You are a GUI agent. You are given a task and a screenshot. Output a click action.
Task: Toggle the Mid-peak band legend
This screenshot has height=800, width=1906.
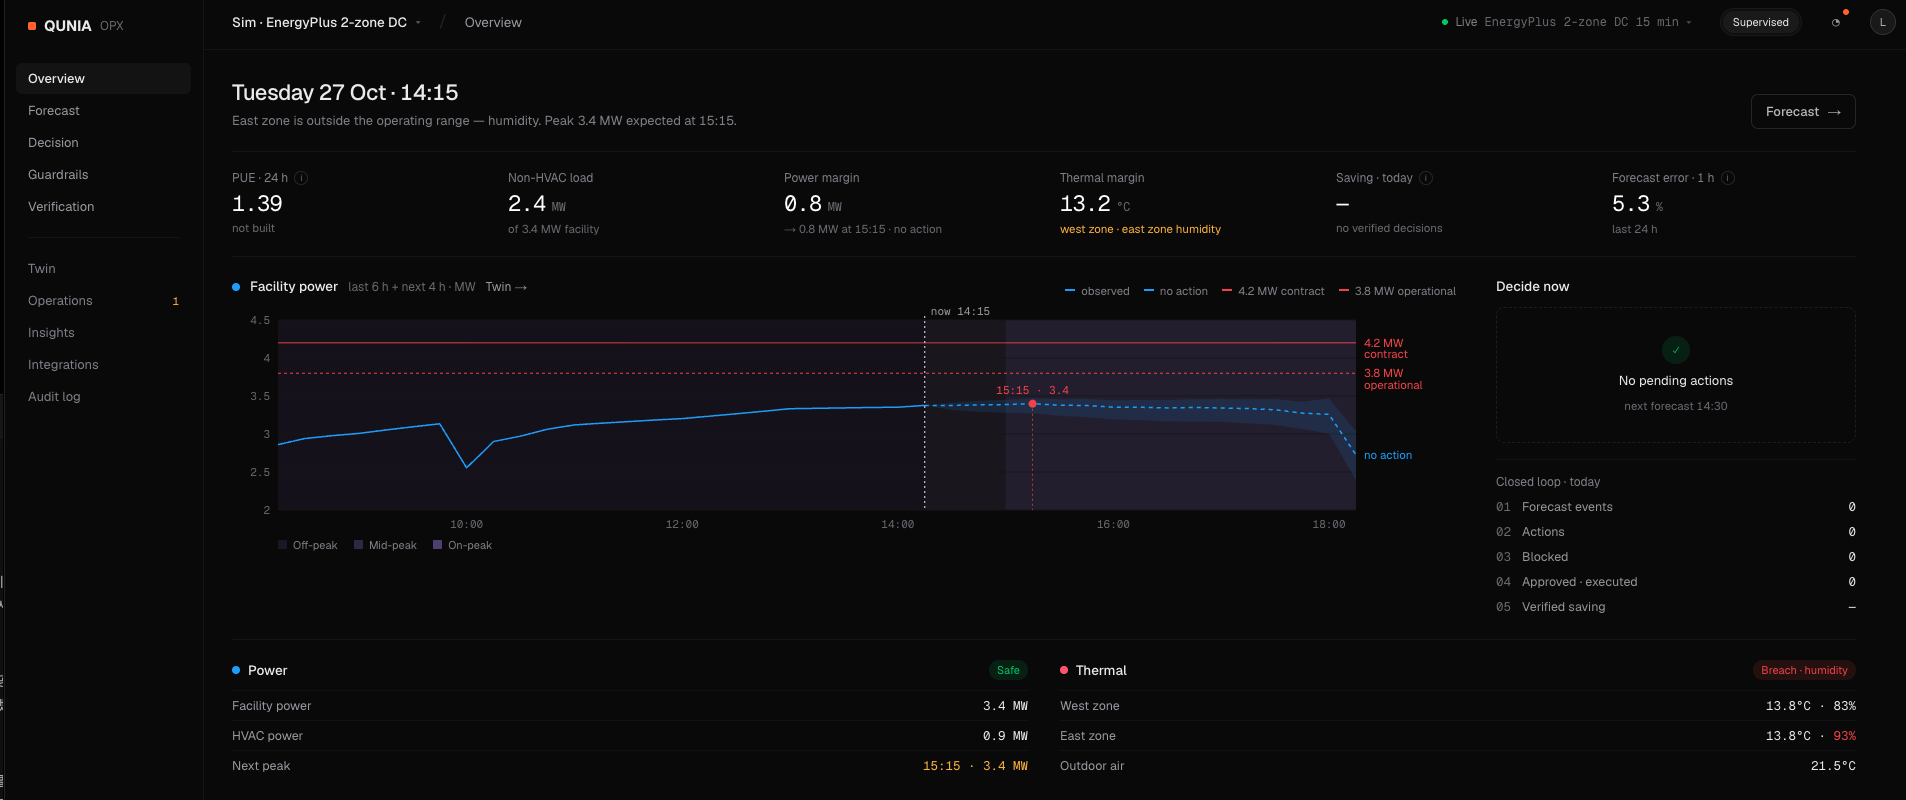pyautogui.click(x=385, y=545)
